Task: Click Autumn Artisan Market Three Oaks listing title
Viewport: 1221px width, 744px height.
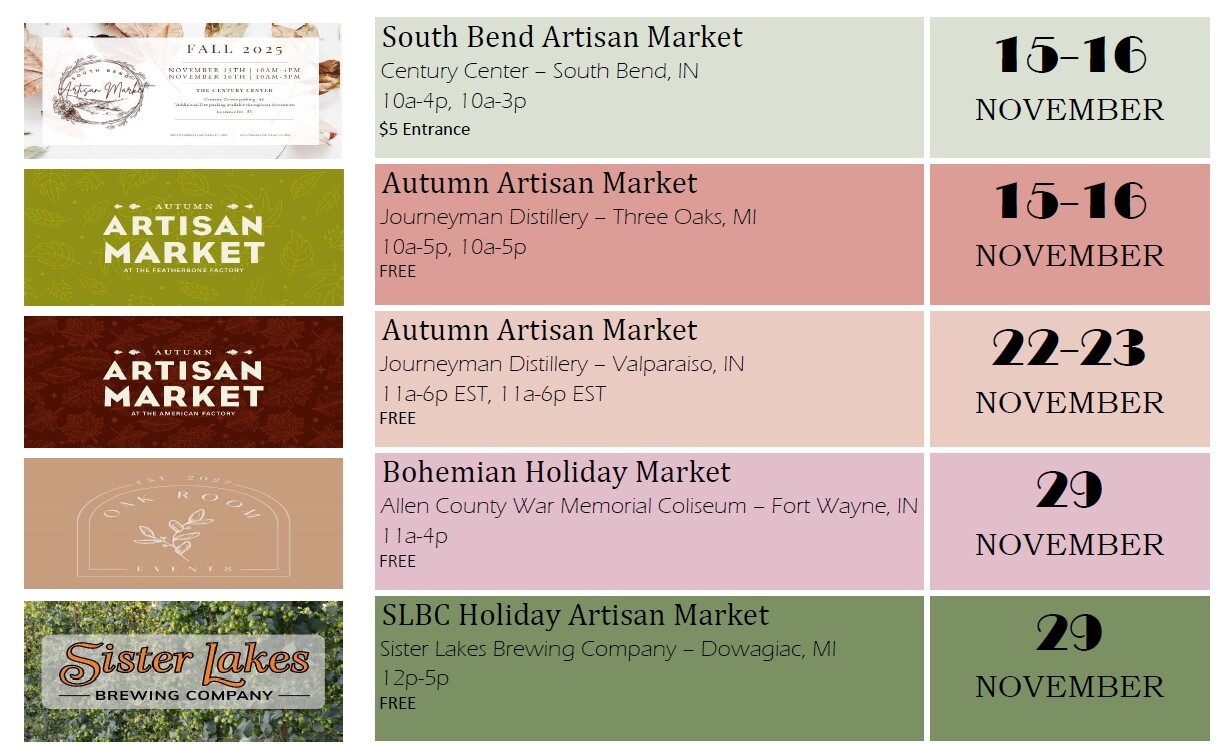Action: click(540, 183)
